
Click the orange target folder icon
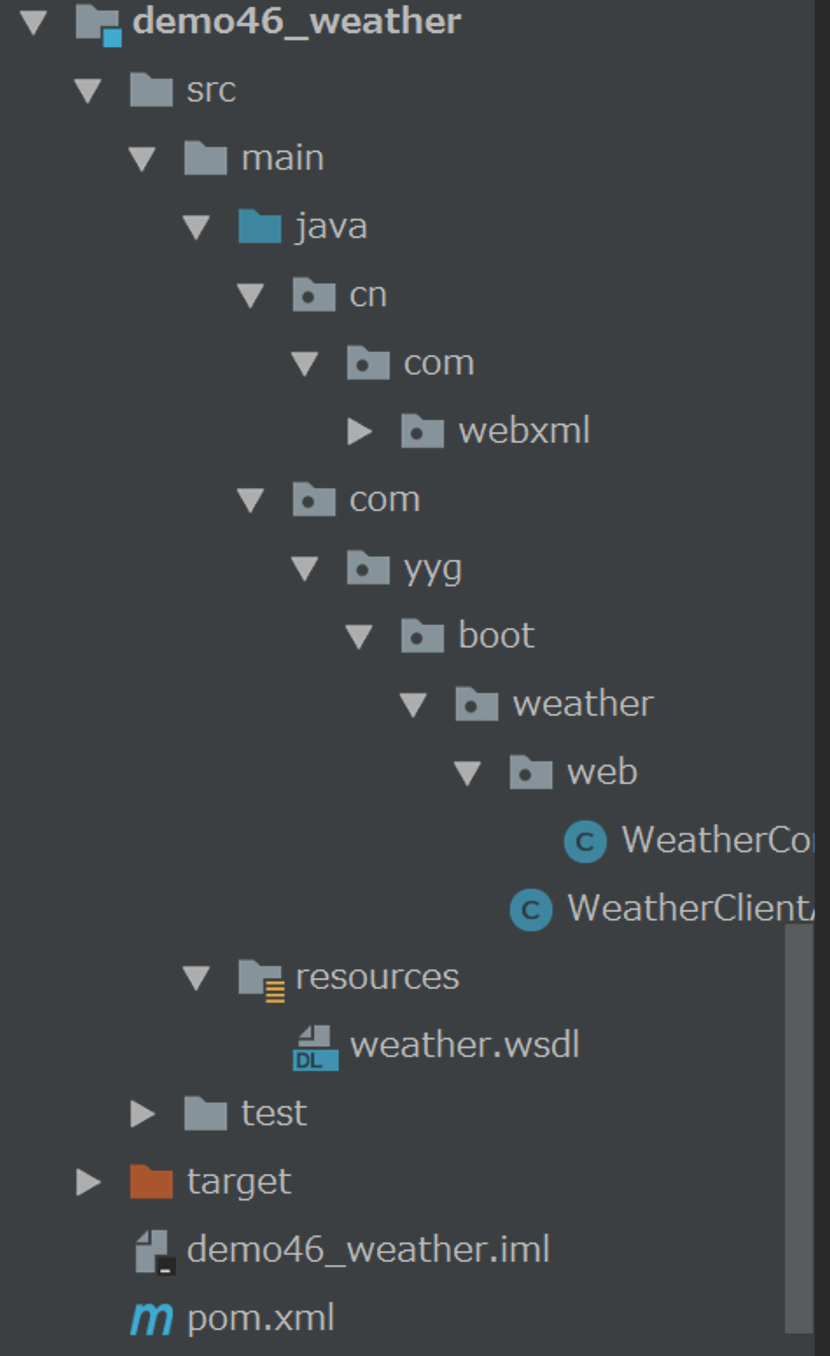152,1182
